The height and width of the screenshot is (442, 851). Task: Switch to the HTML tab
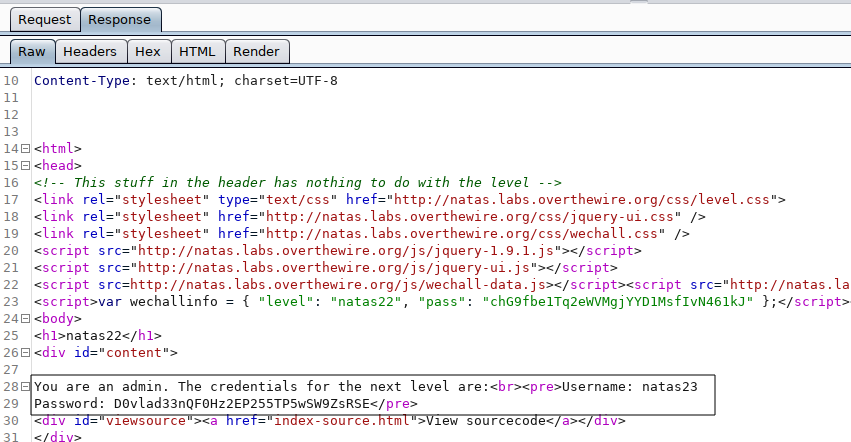click(x=198, y=52)
